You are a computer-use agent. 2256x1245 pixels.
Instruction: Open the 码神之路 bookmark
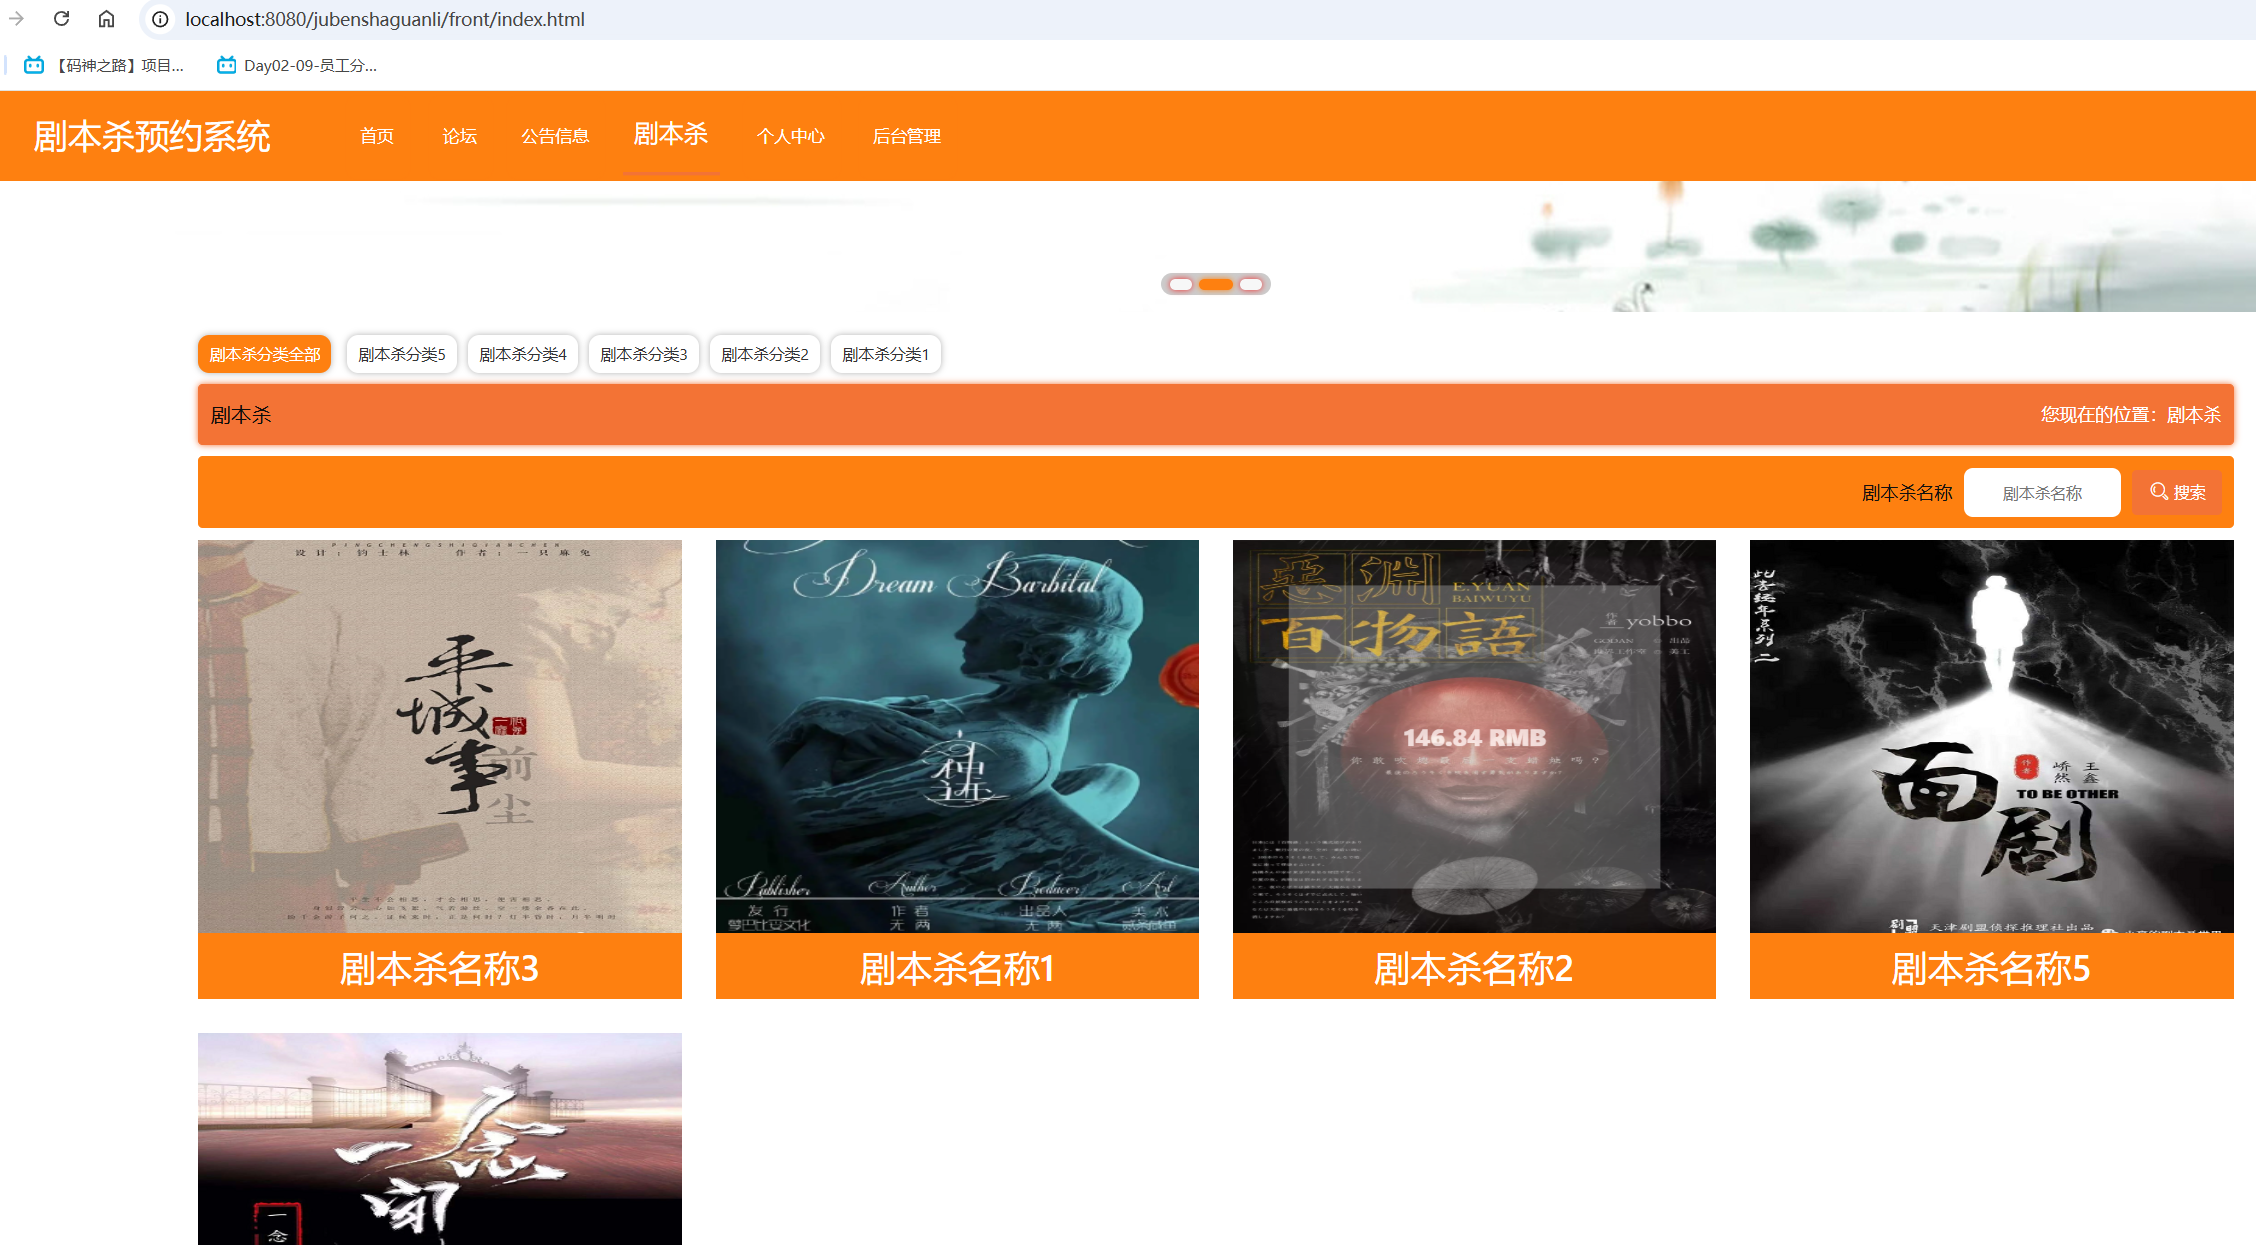(x=105, y=65)
